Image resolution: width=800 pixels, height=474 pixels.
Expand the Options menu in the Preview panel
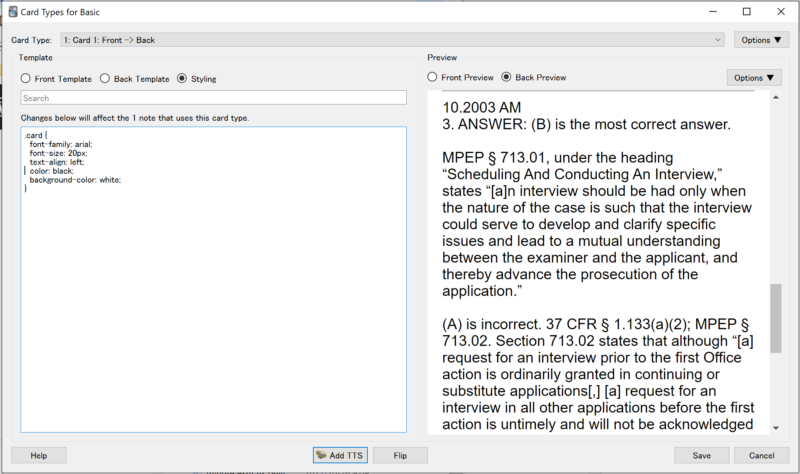(754, 77)
